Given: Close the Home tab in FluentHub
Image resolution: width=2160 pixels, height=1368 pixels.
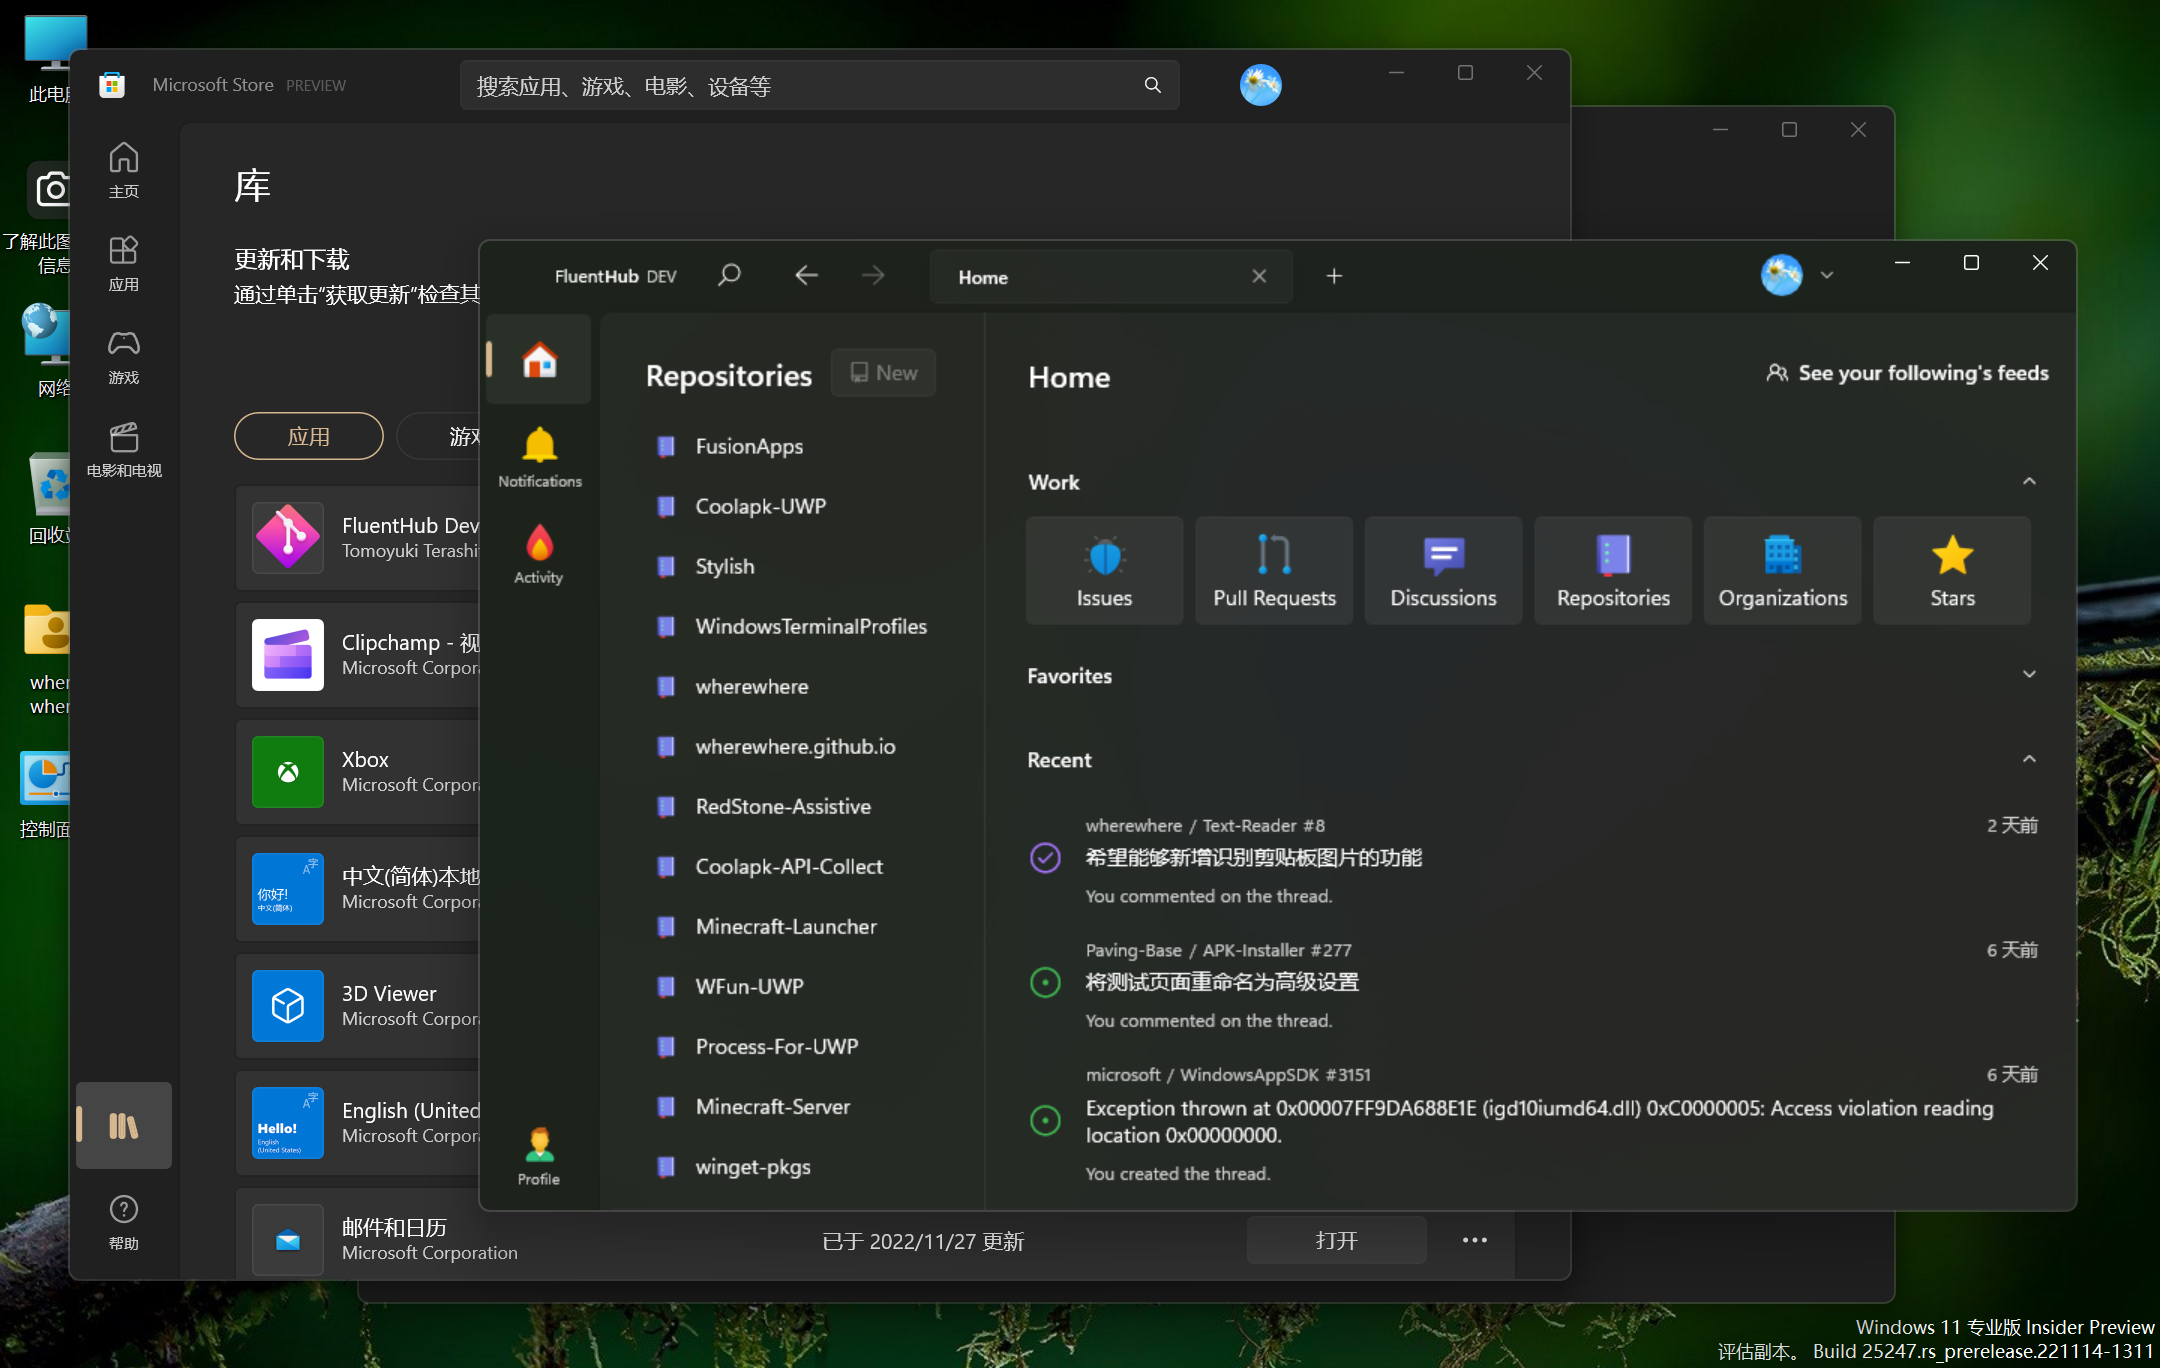Looking at the screenshot, I should 1259,276.
